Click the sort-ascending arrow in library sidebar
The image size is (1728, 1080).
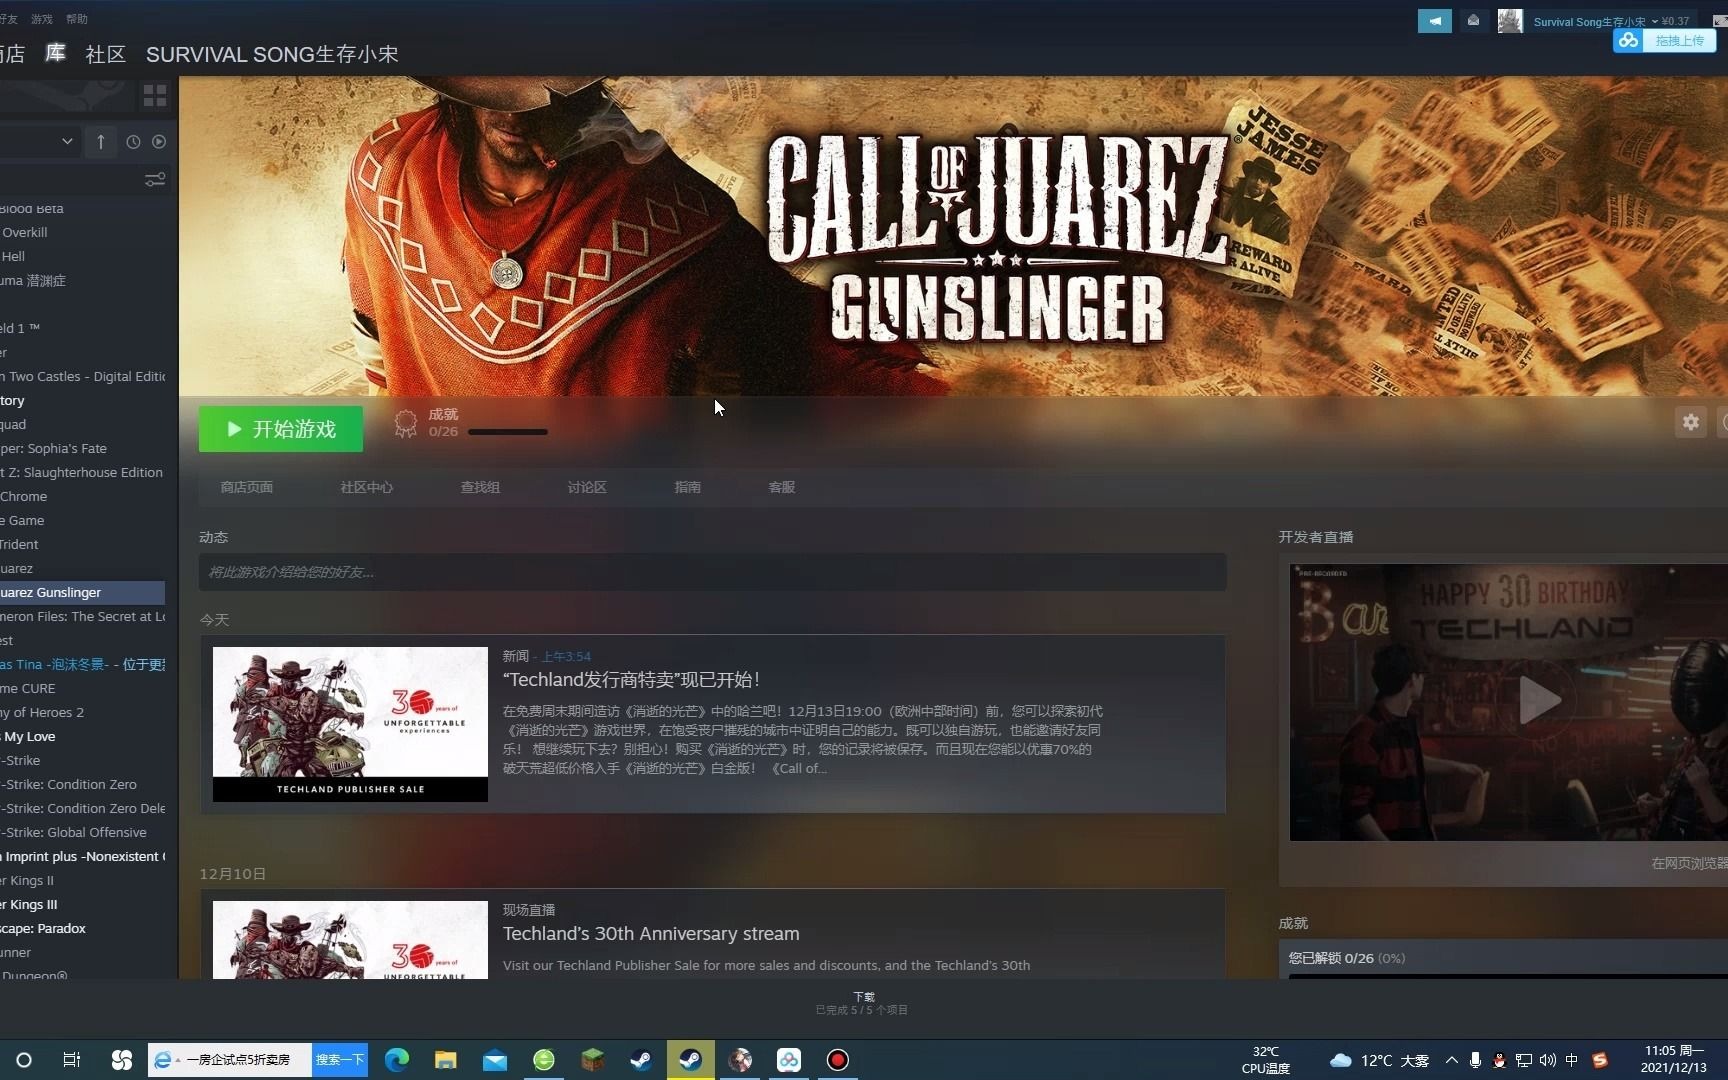tap(101, 142)
